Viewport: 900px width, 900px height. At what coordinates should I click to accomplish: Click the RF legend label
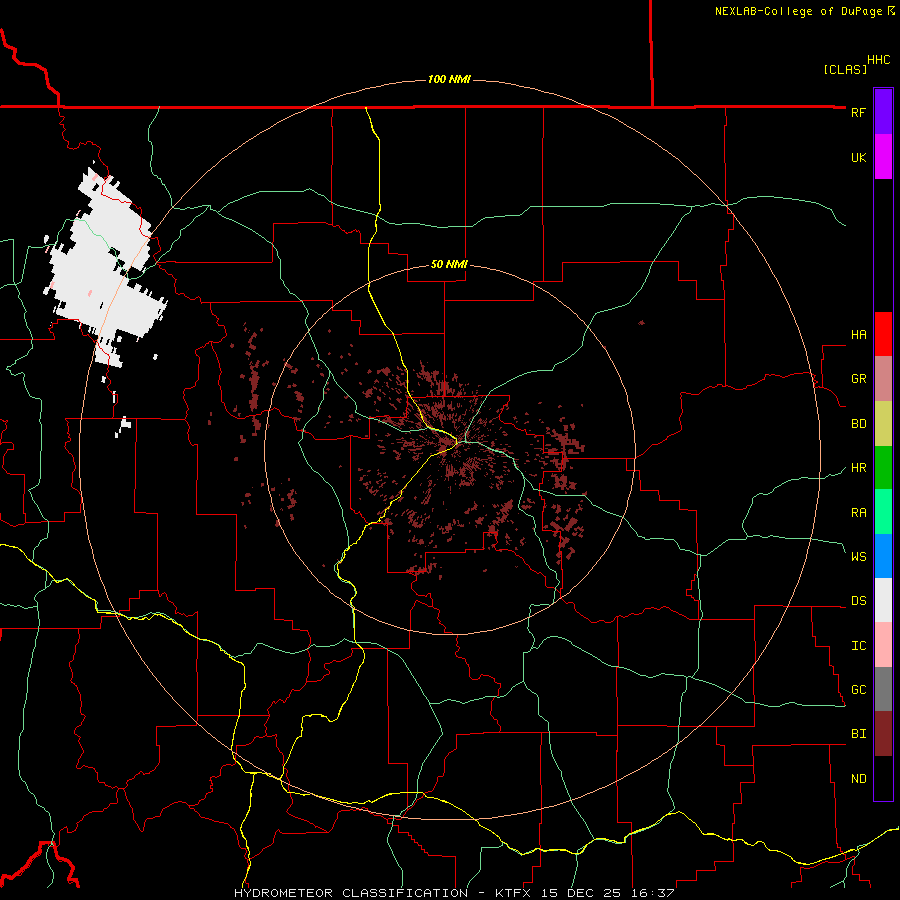[x=858, y=112]
